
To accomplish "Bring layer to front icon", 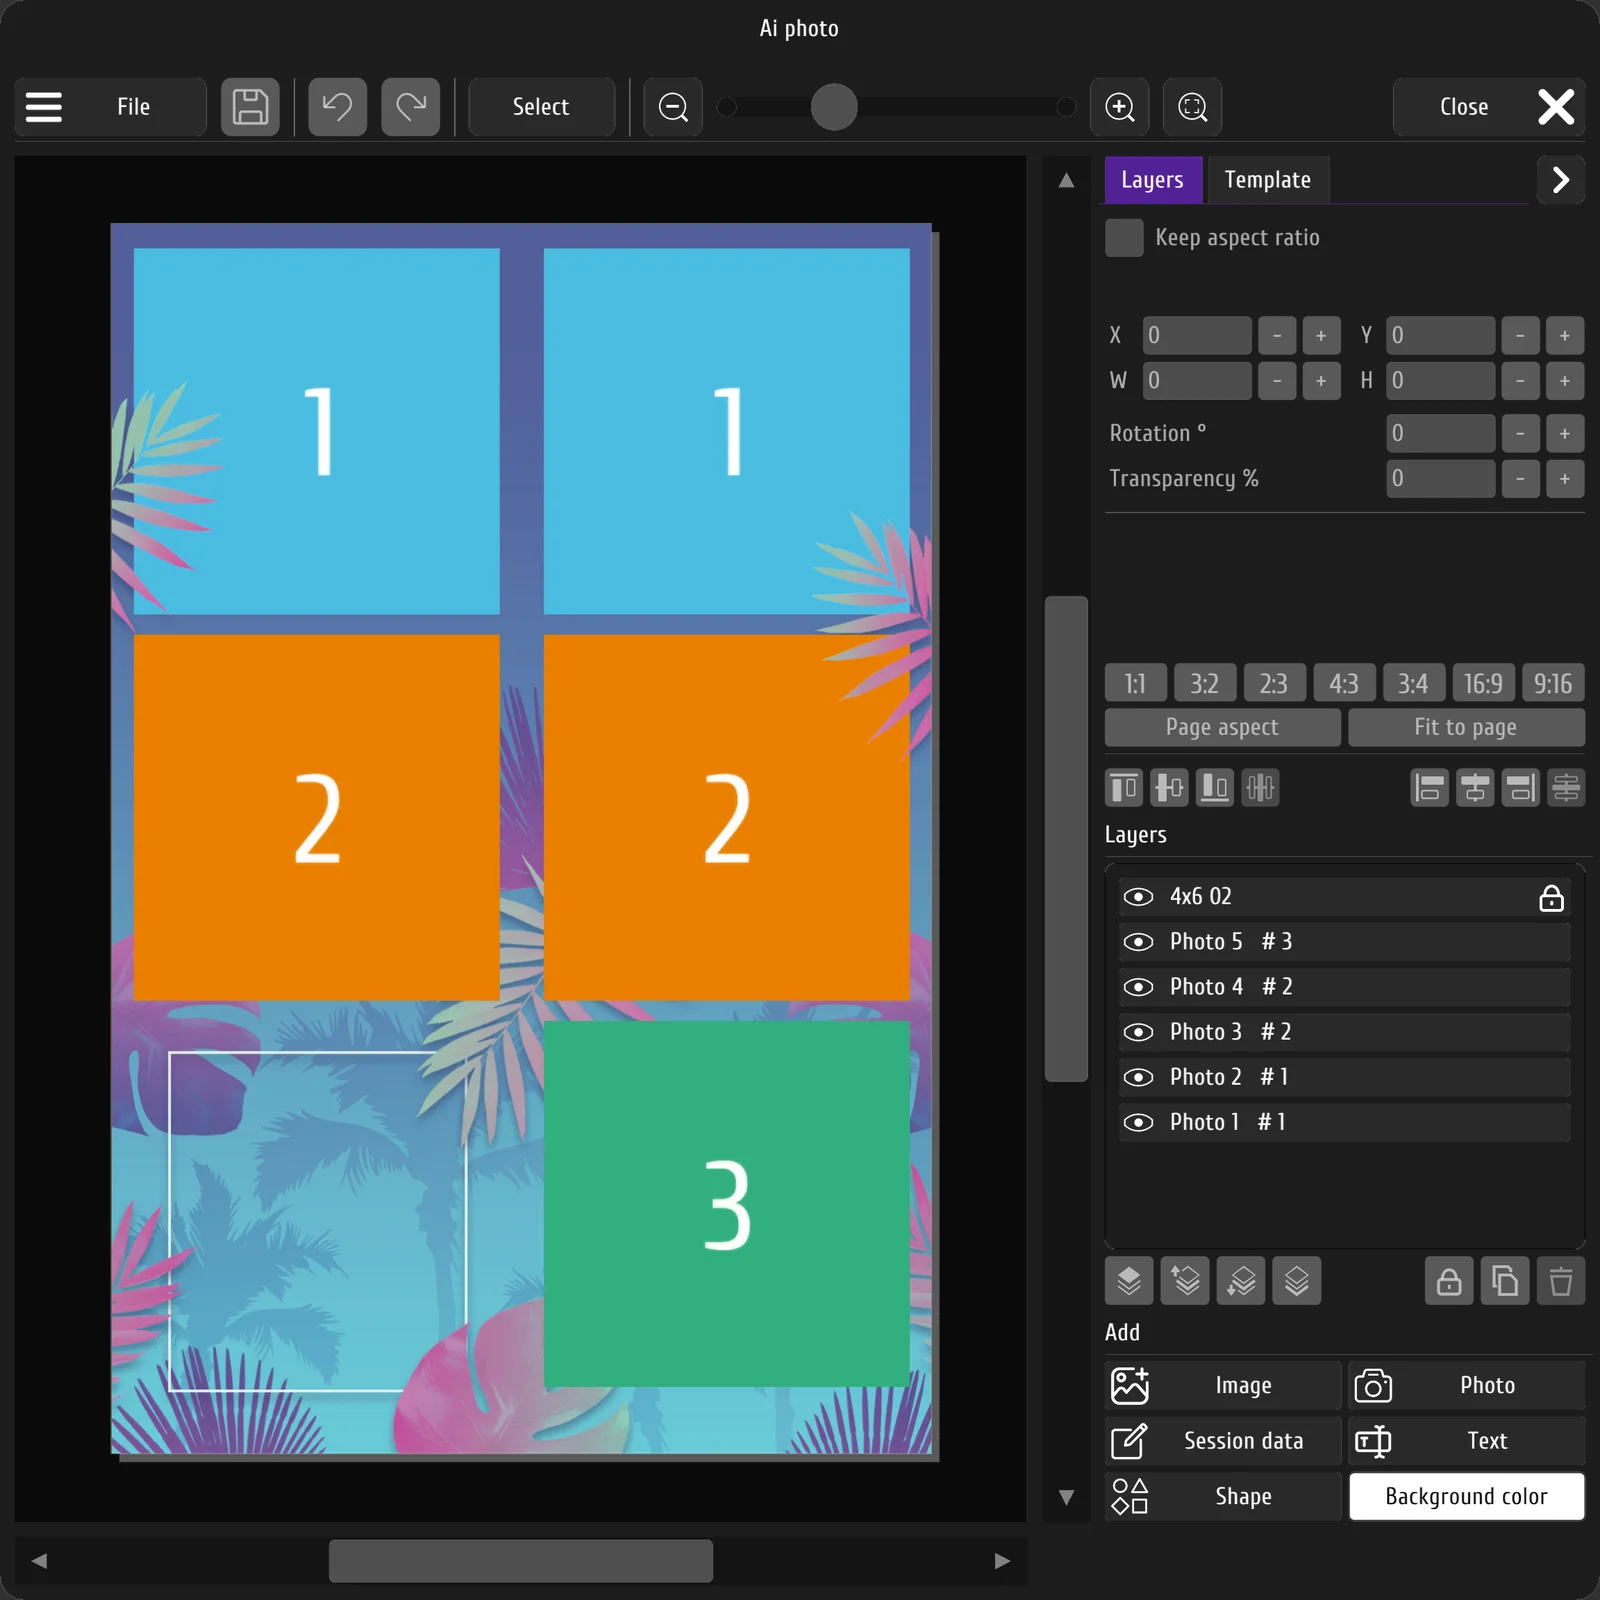I will 1129,1281.
